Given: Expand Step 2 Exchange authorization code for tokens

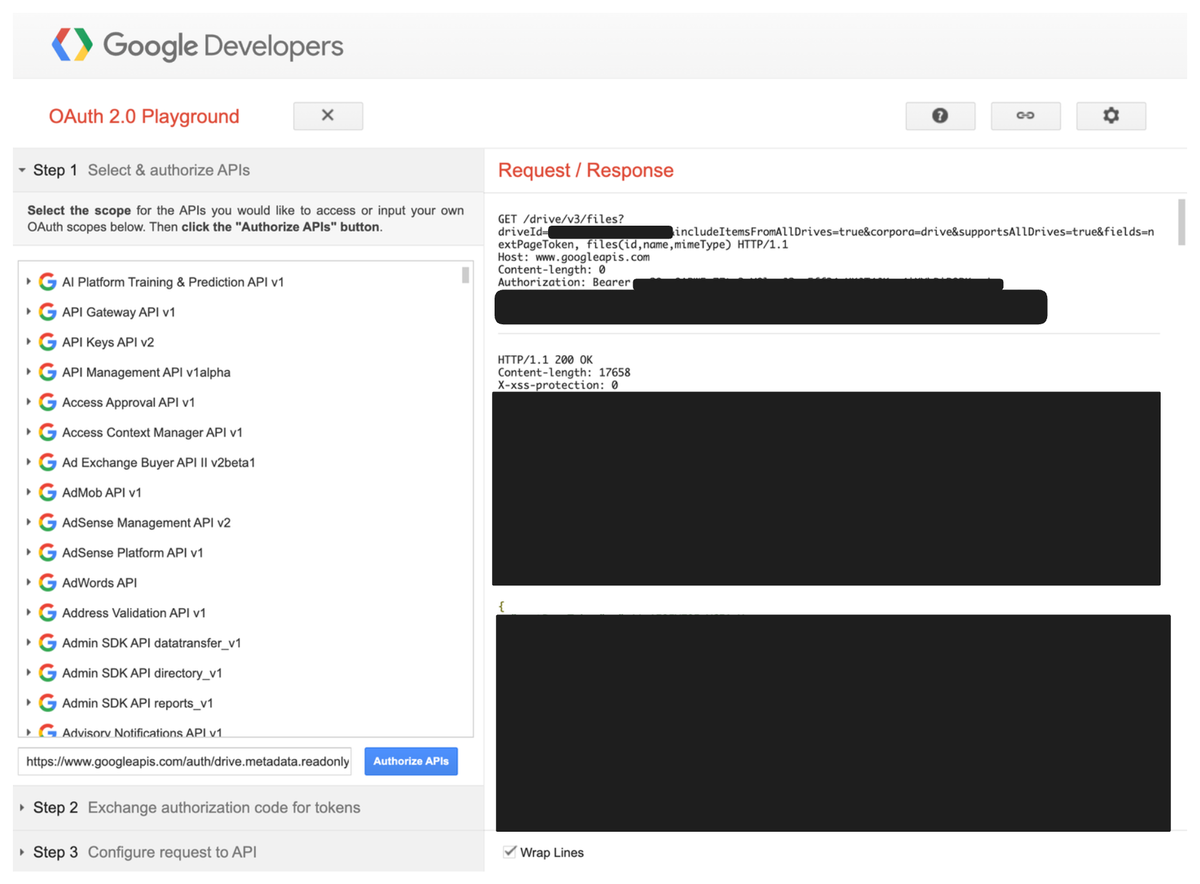Looking at the screenshot, I should pyautogui.click(x=248, y=807).
